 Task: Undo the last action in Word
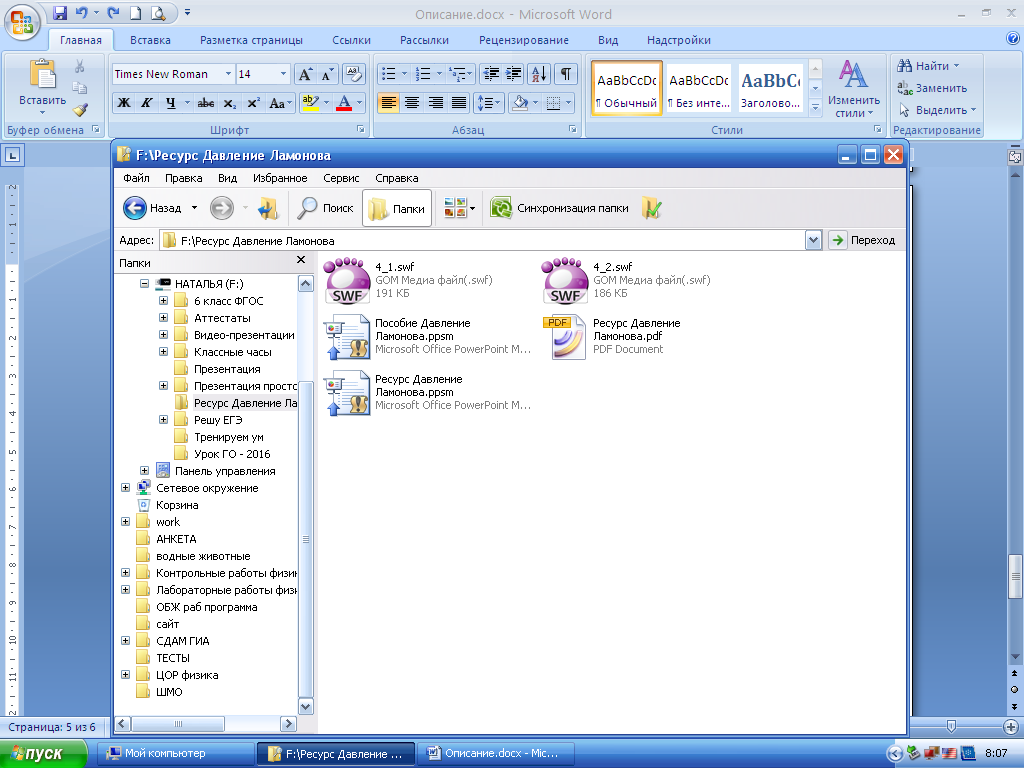click(81, 13)
